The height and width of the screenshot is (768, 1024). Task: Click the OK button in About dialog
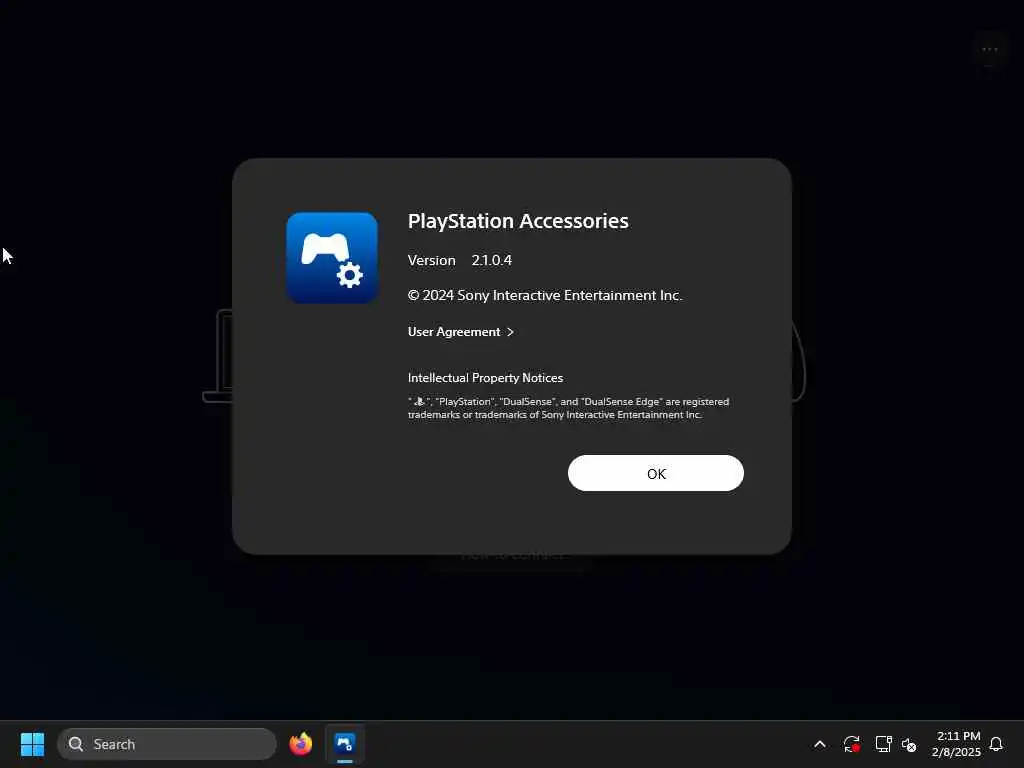point(656,473)
